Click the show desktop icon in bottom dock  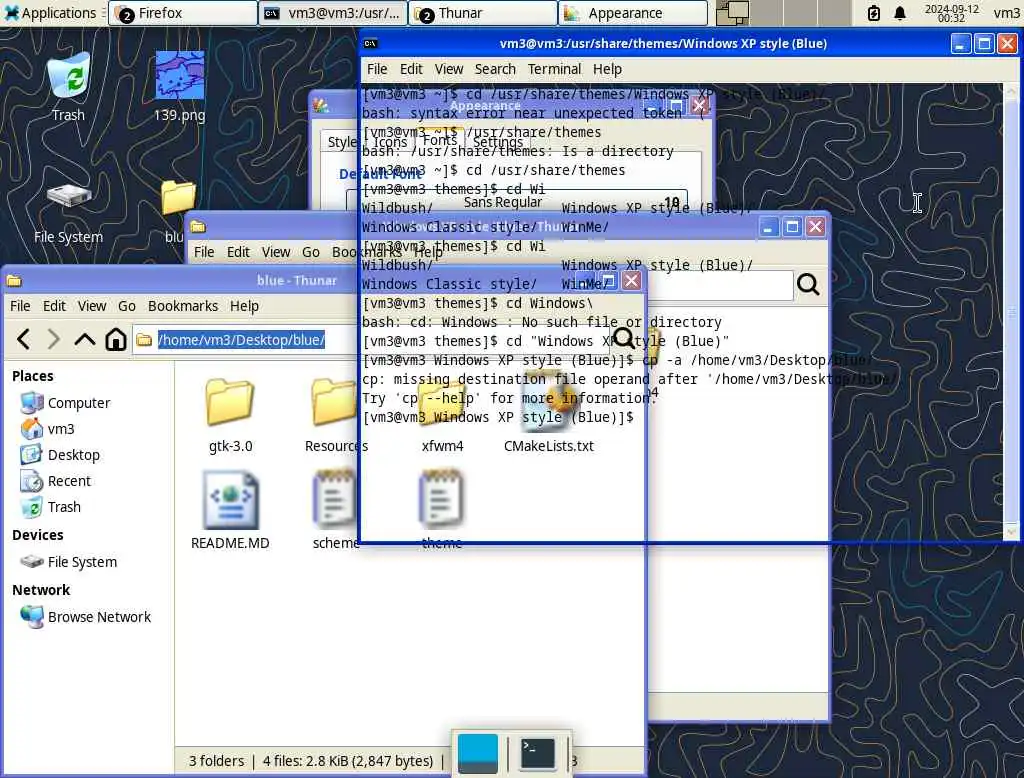tap(477, 754)
